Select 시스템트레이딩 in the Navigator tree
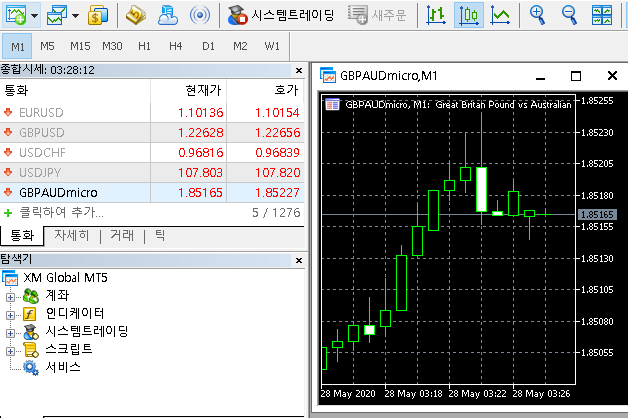This screenshot has width=628, height=418. click(x=87, y=331)
